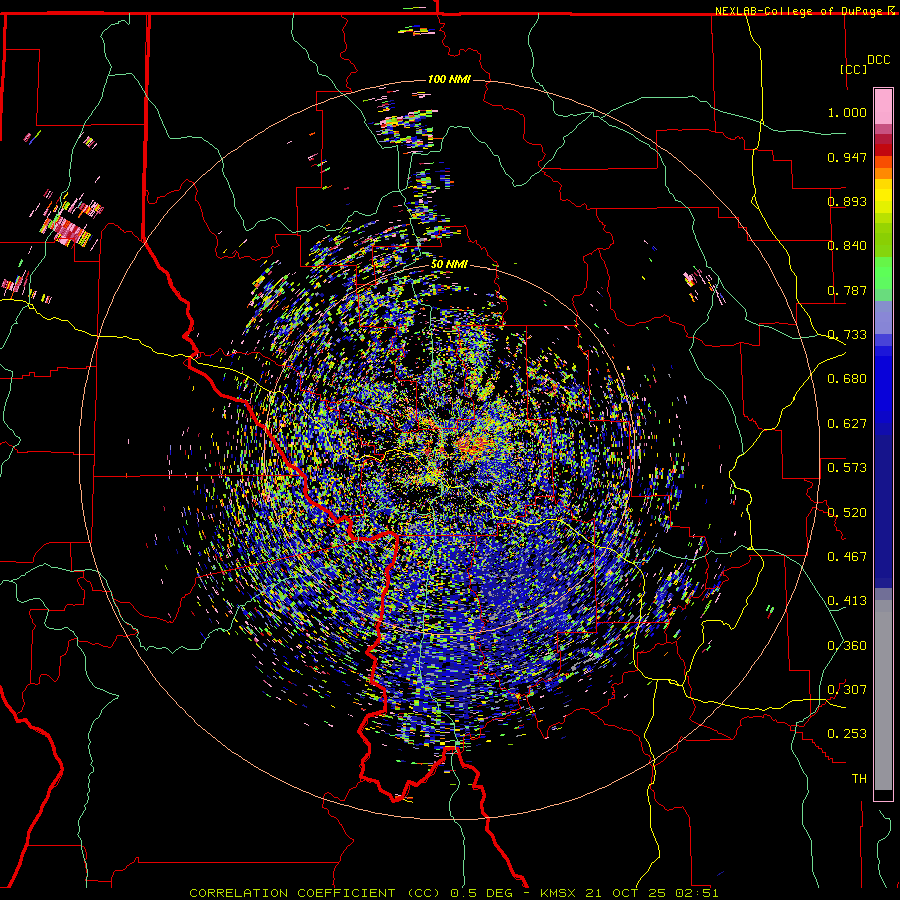Select the 0.627 scale value
The width and height of the screenshot is (900, 900).
(x=847, y=424)
